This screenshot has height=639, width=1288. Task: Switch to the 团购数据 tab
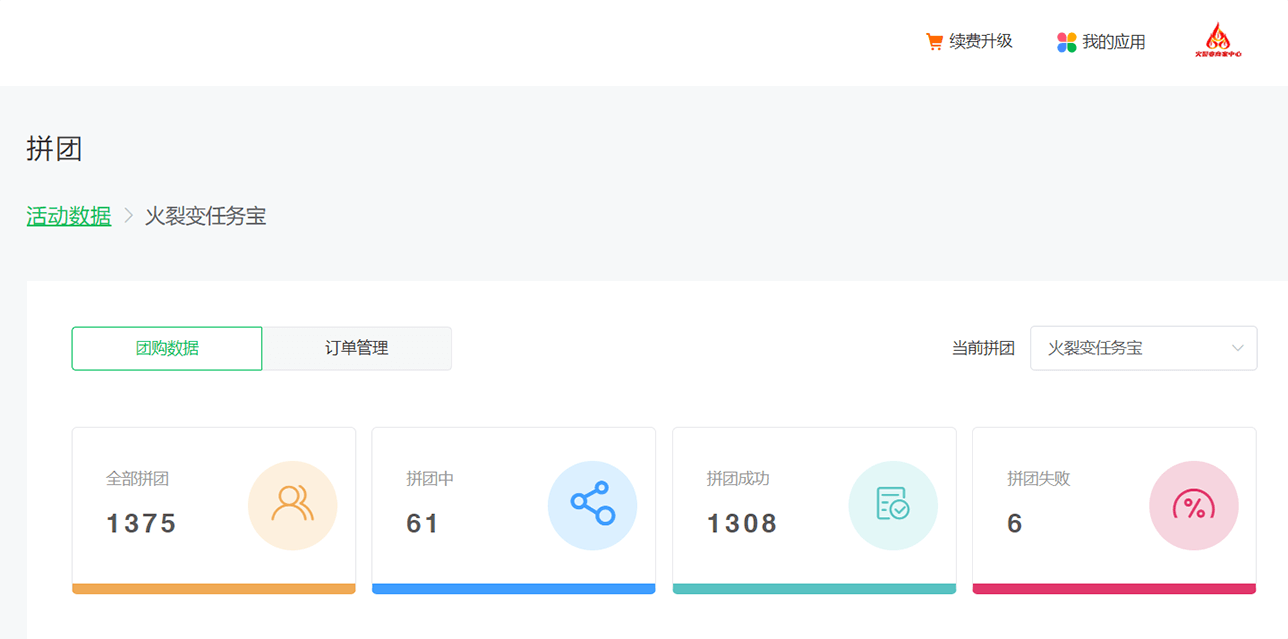coord(167,348)
